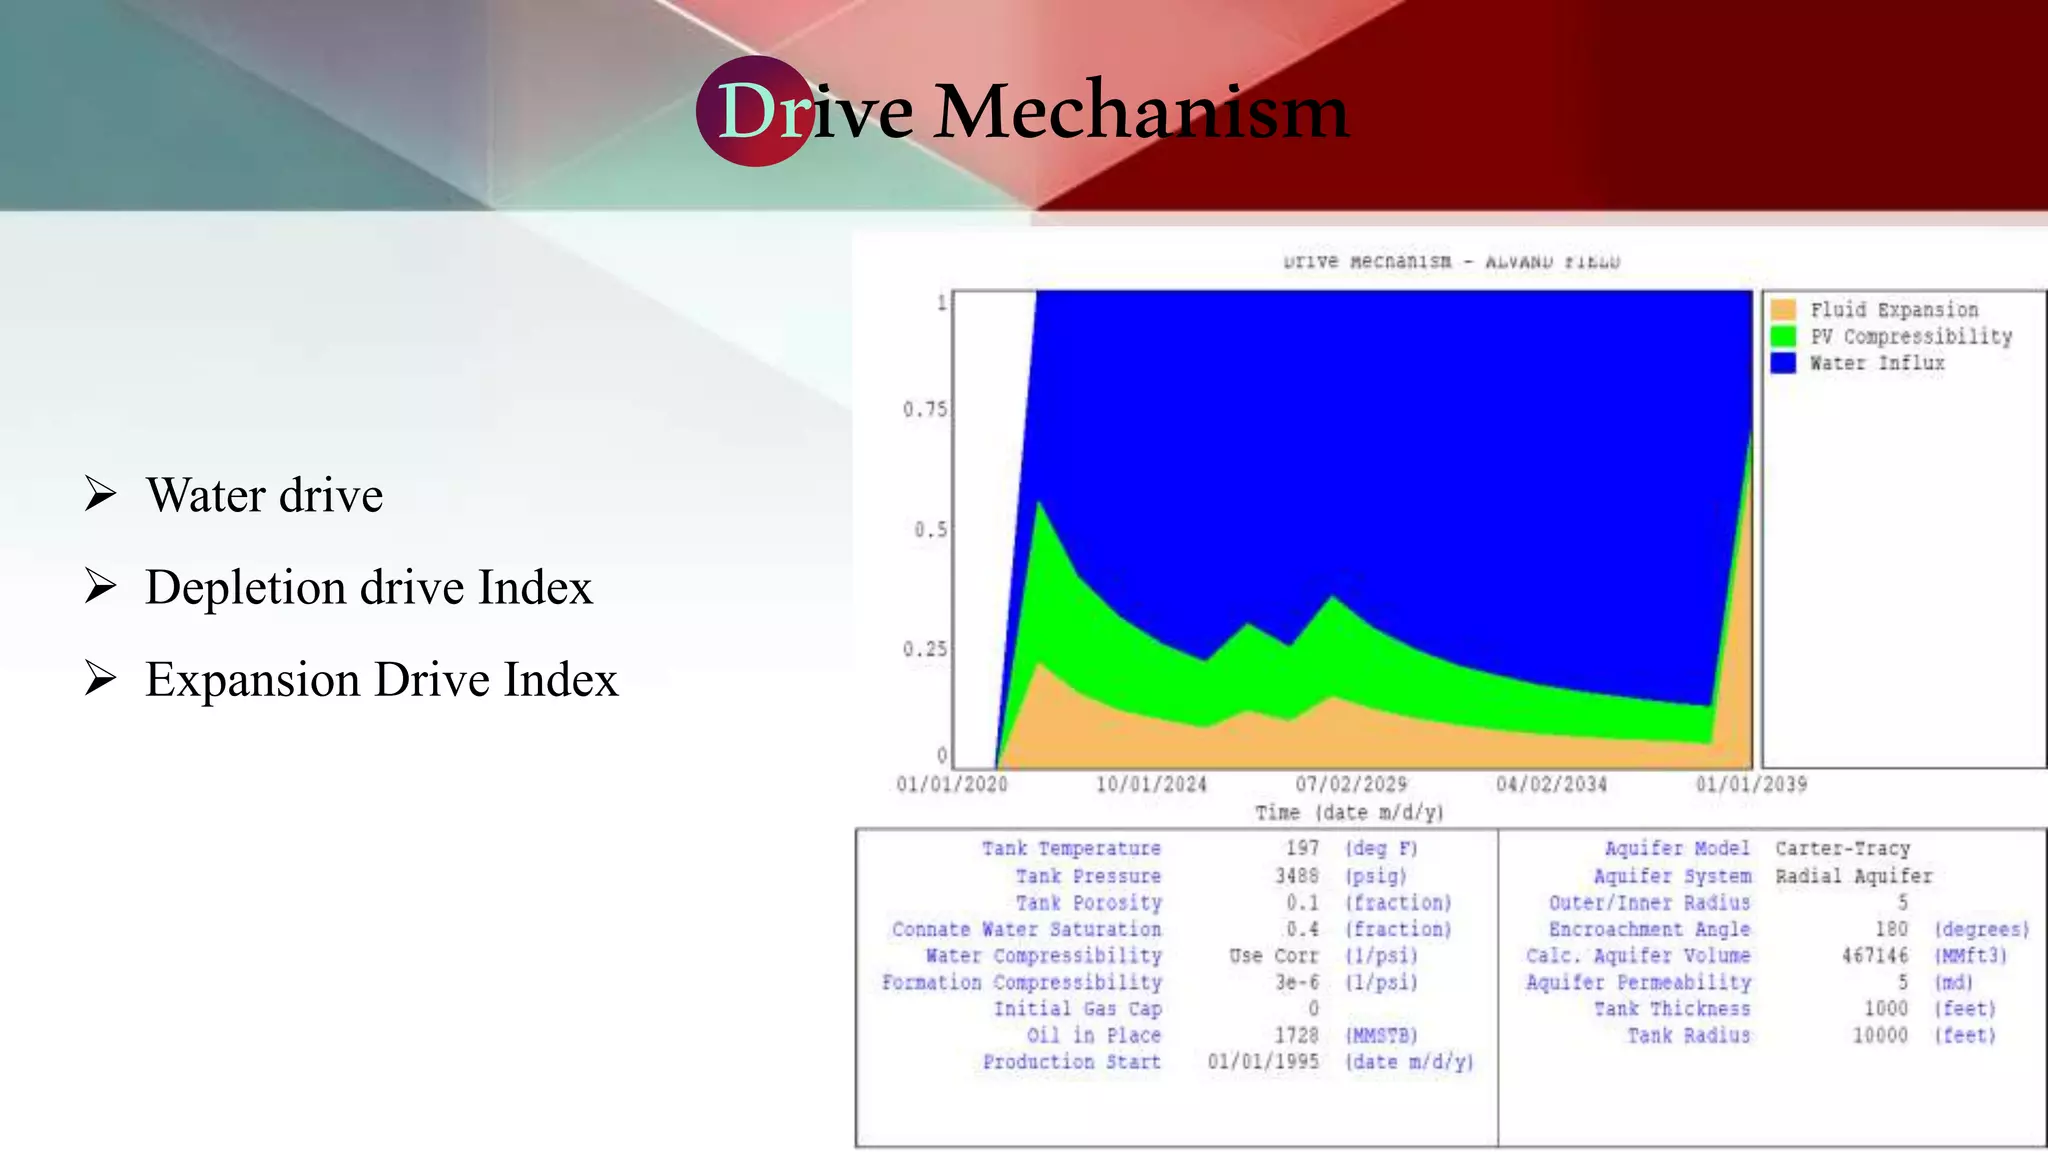Click the Expansion Drive Index bullet arrow
Viewport: 2048px width, 1152px height.
100,678
